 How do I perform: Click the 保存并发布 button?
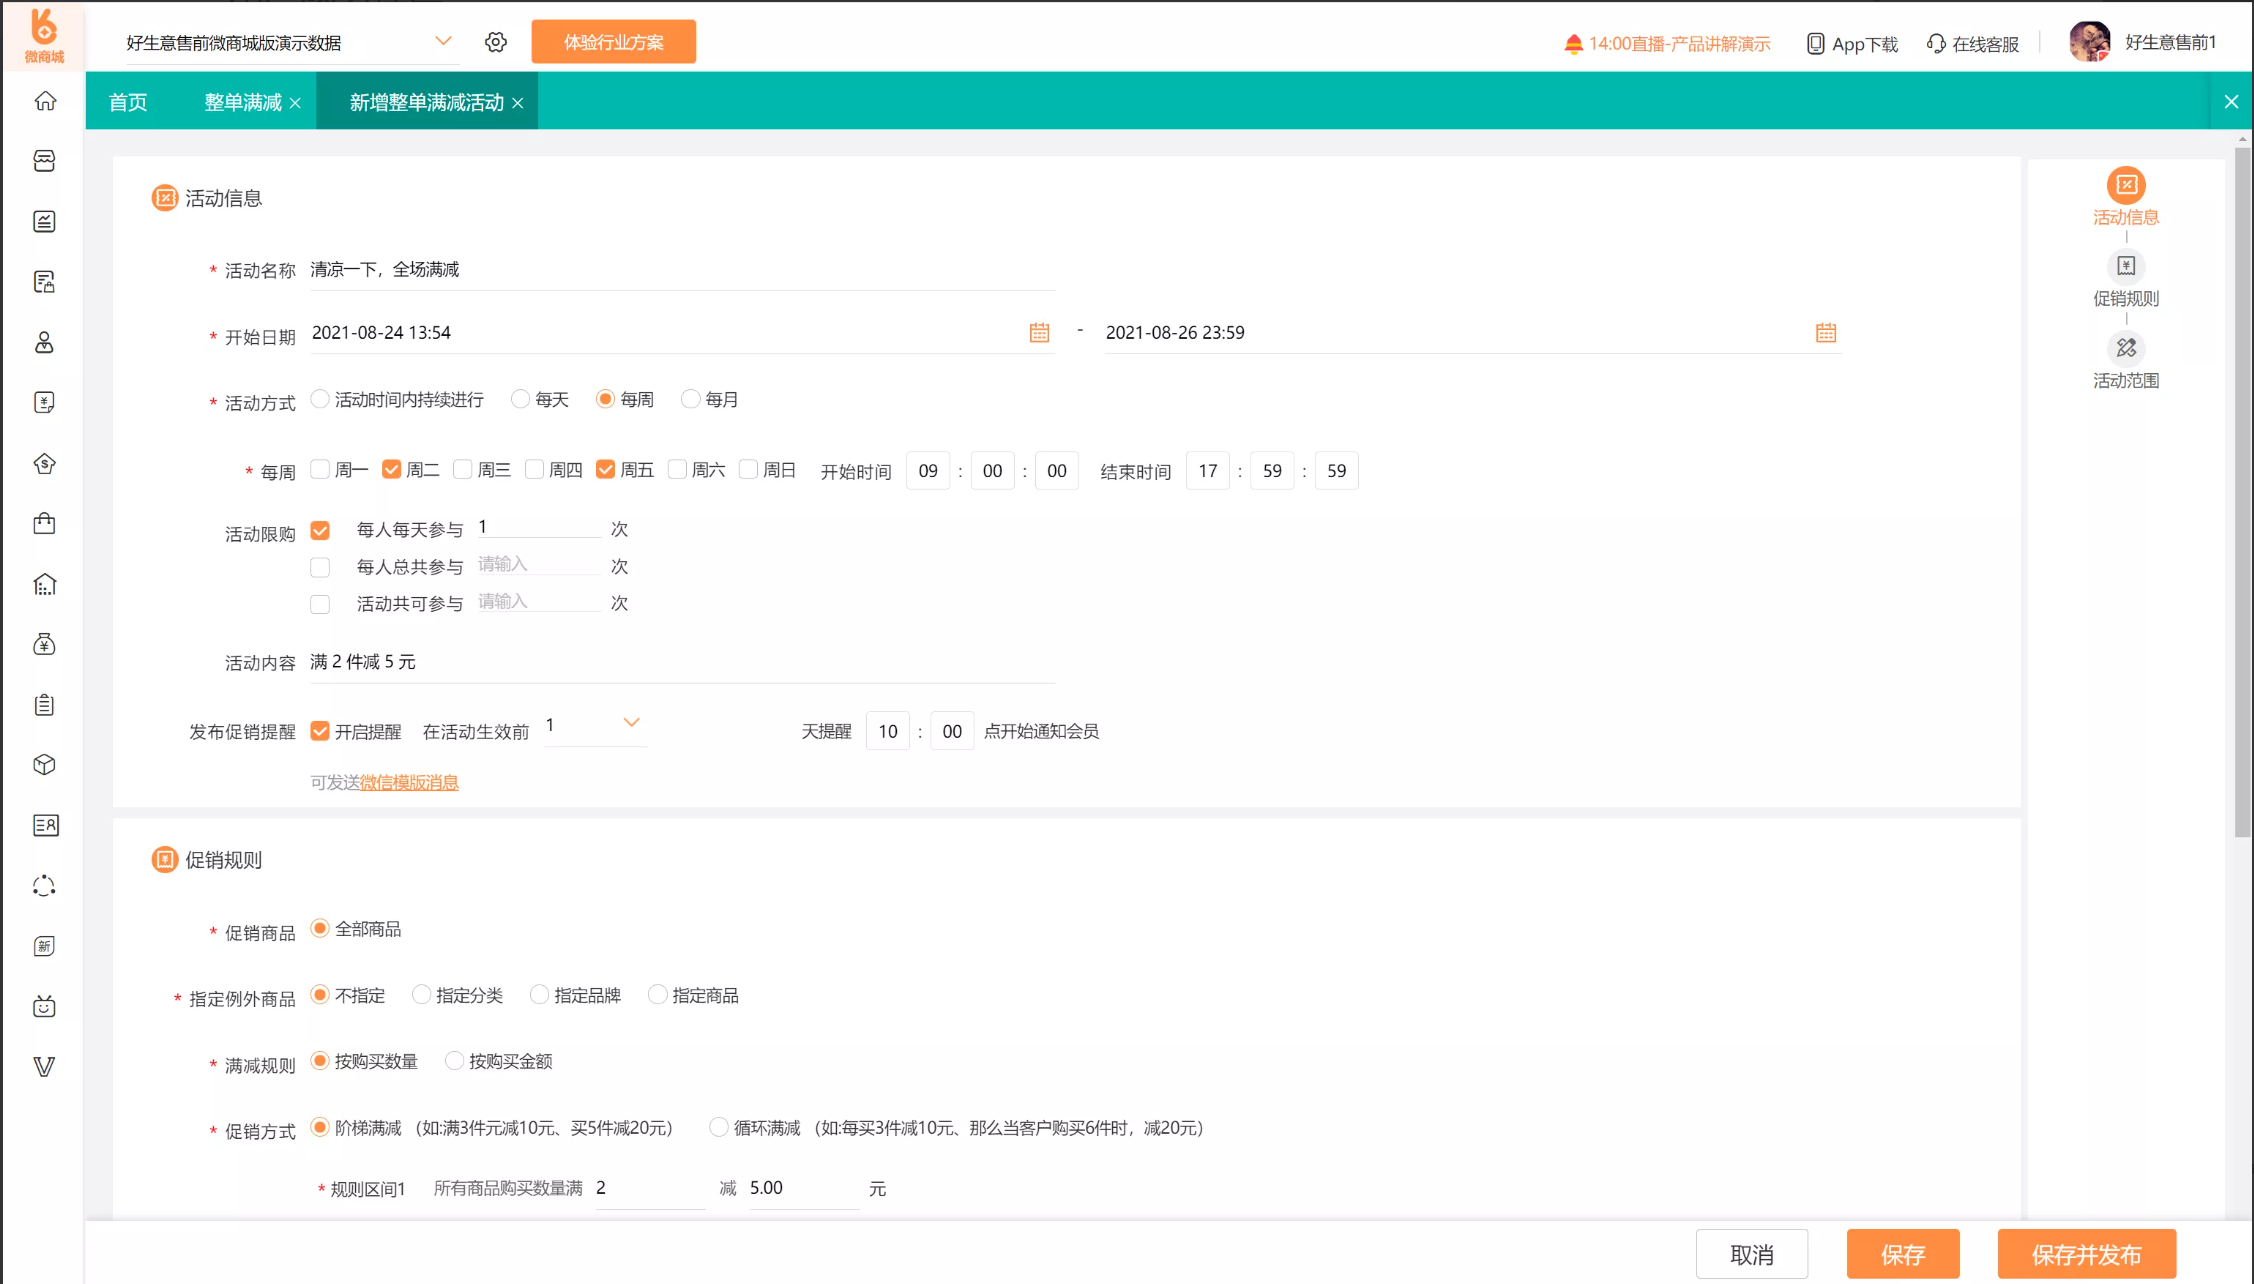point(2086,1254)
